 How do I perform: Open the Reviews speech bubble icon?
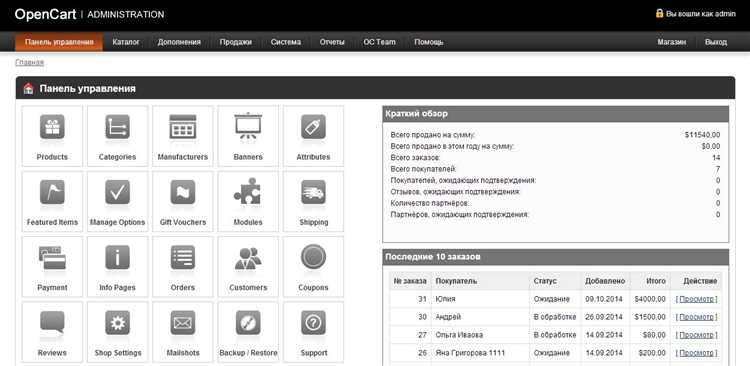coord(52,323)
